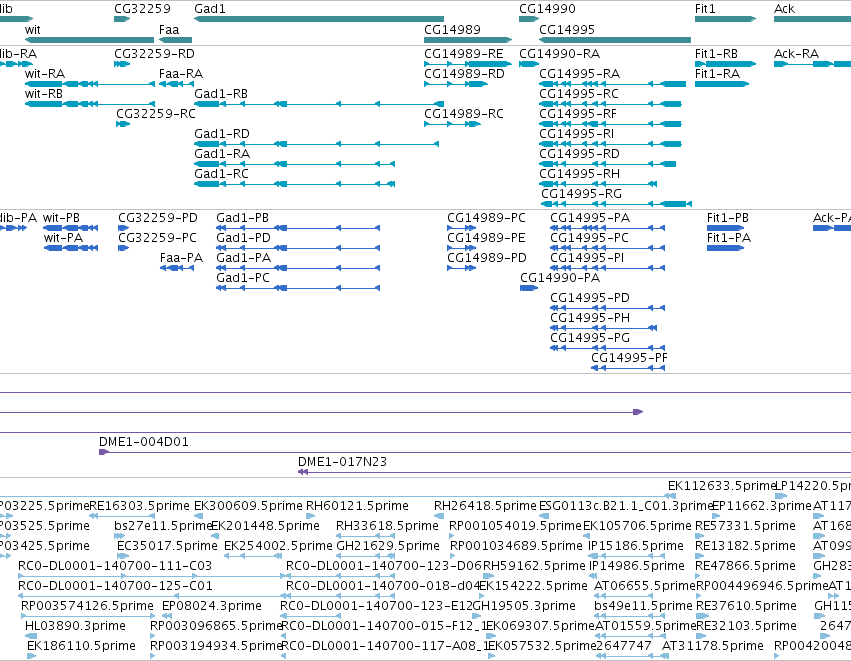The height and width of the screenshot is (661, 851).
Task: Select transcript CG32259-RC
Action: click(x=123, y=124)
